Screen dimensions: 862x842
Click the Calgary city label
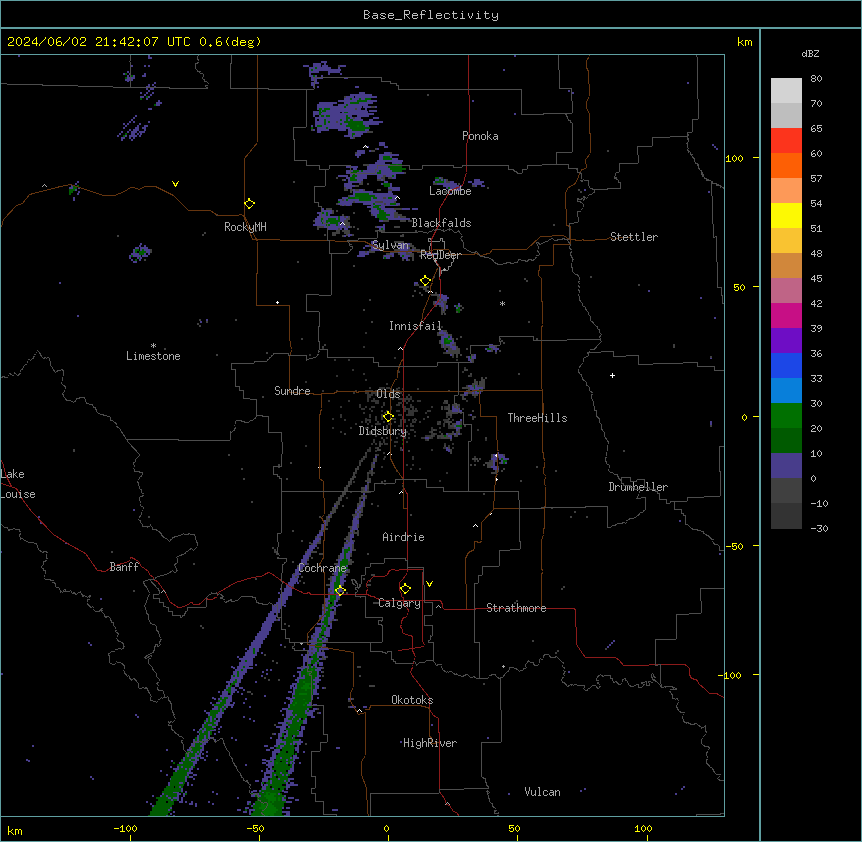pyautogui.click(x=399, y=603)
